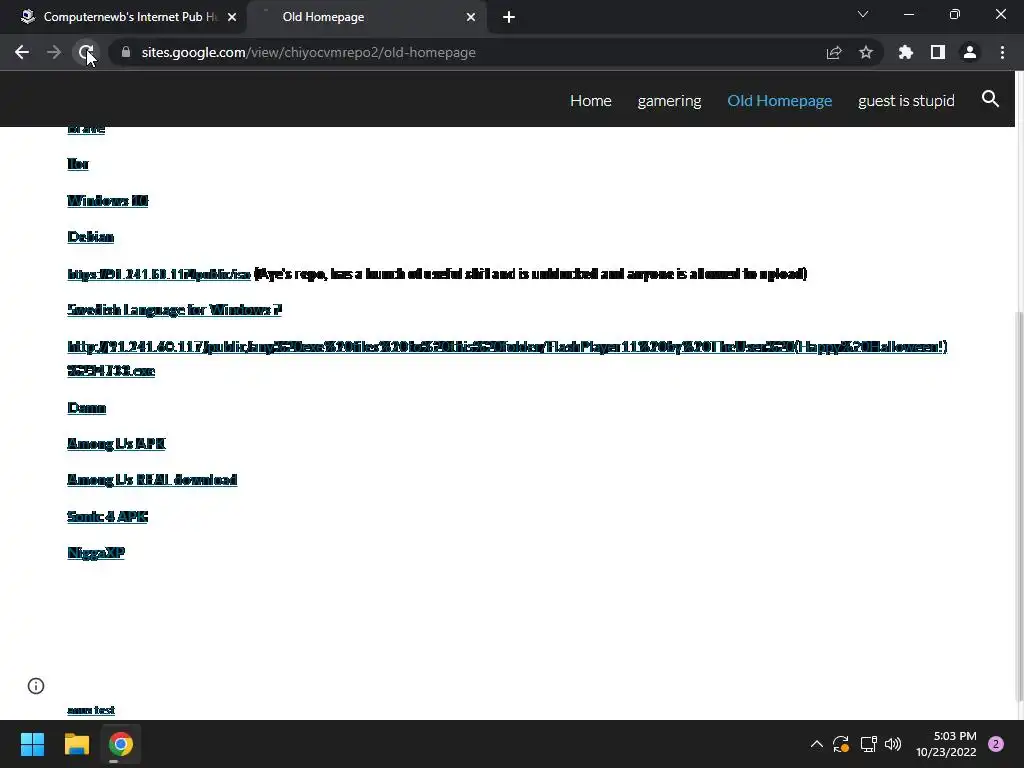1024x768 pixels.
Task: Toggle the browser side panel
Action: 938,52
